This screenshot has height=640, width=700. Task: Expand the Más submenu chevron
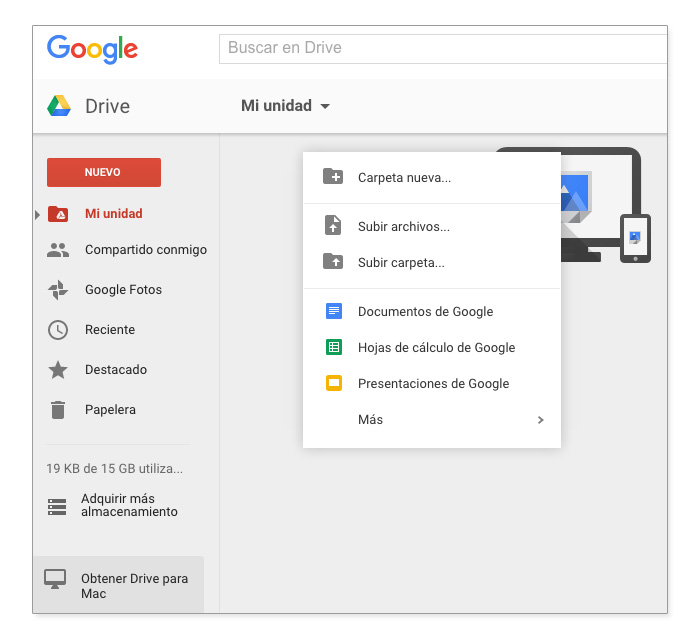[541, 420]
